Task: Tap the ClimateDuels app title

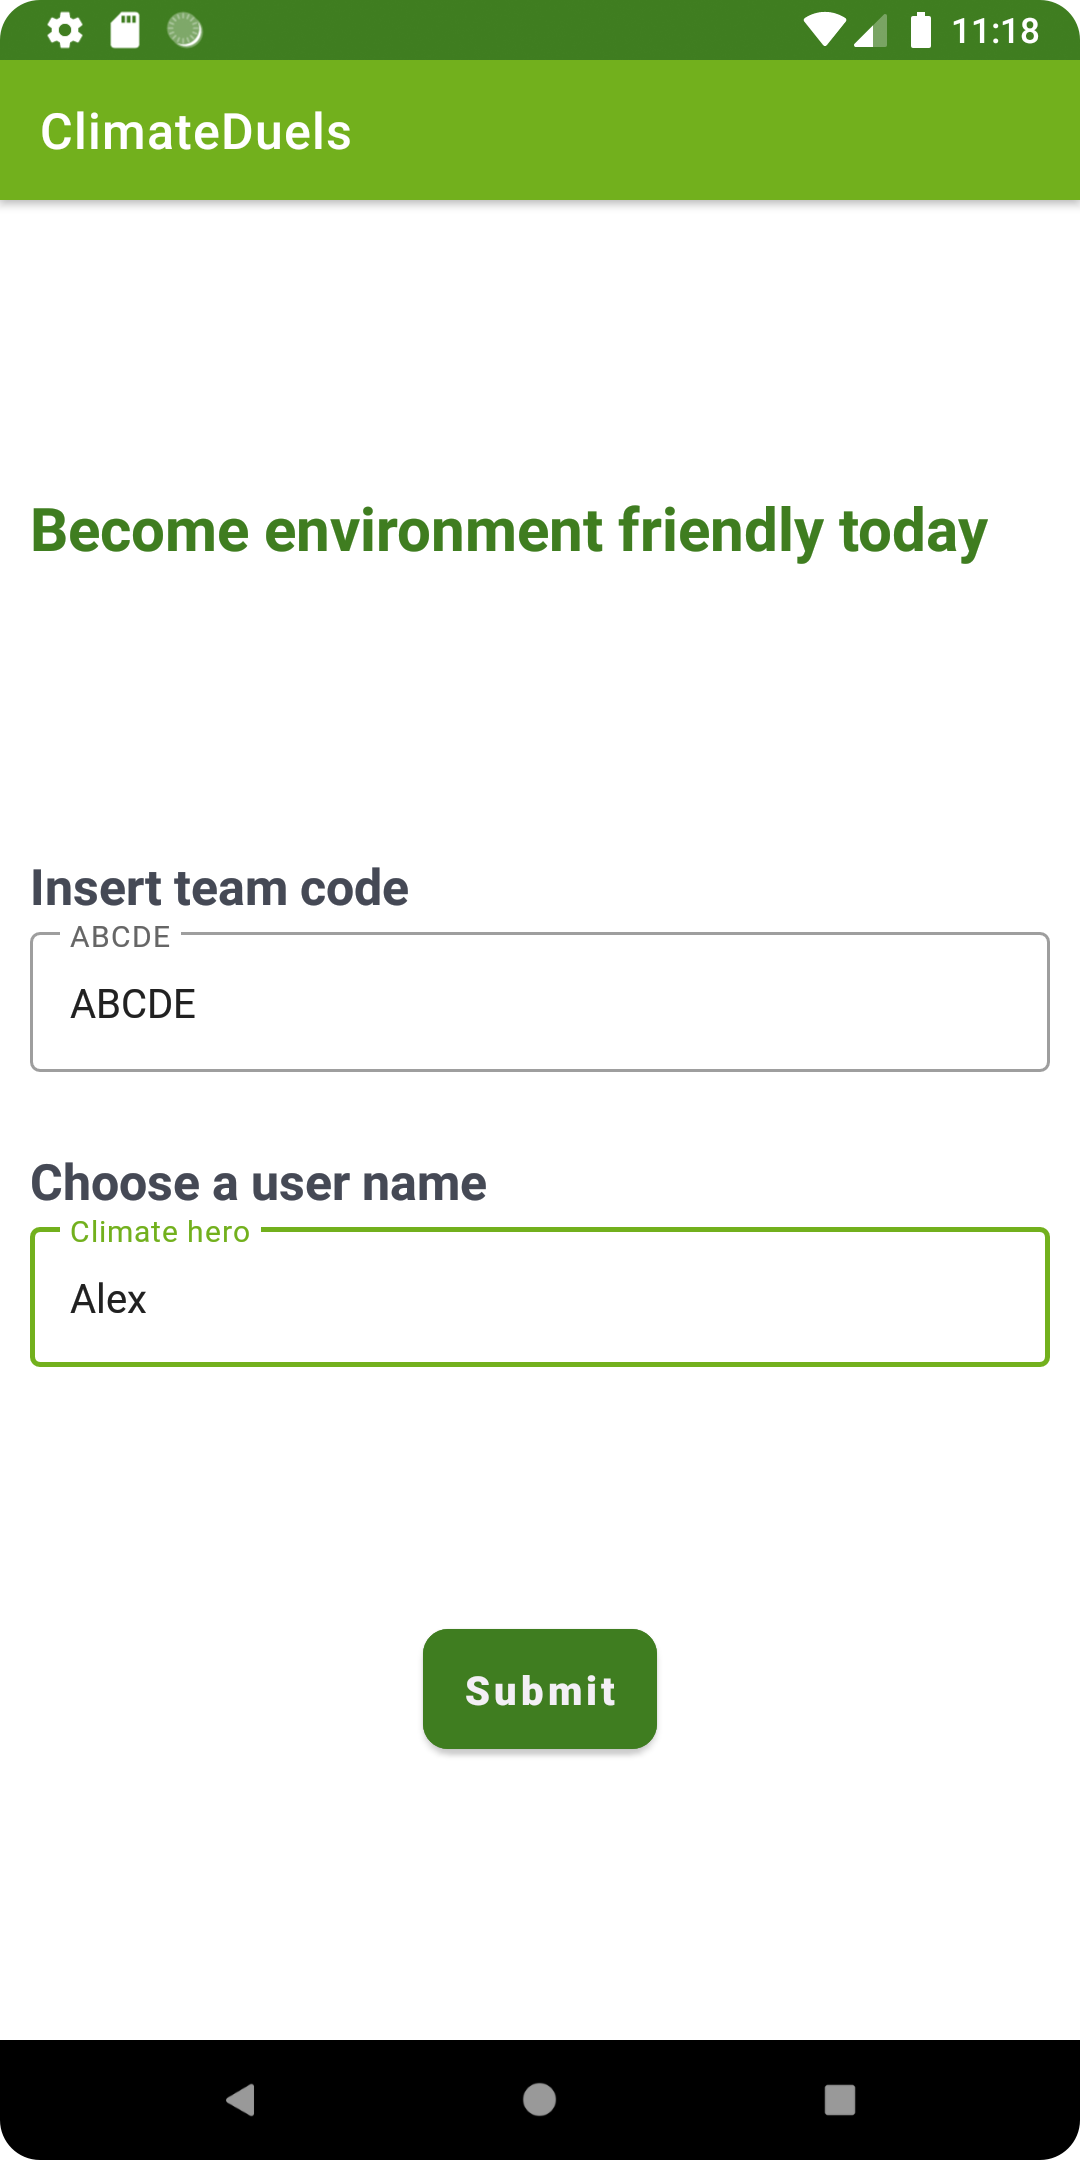Action: point(196,132)
